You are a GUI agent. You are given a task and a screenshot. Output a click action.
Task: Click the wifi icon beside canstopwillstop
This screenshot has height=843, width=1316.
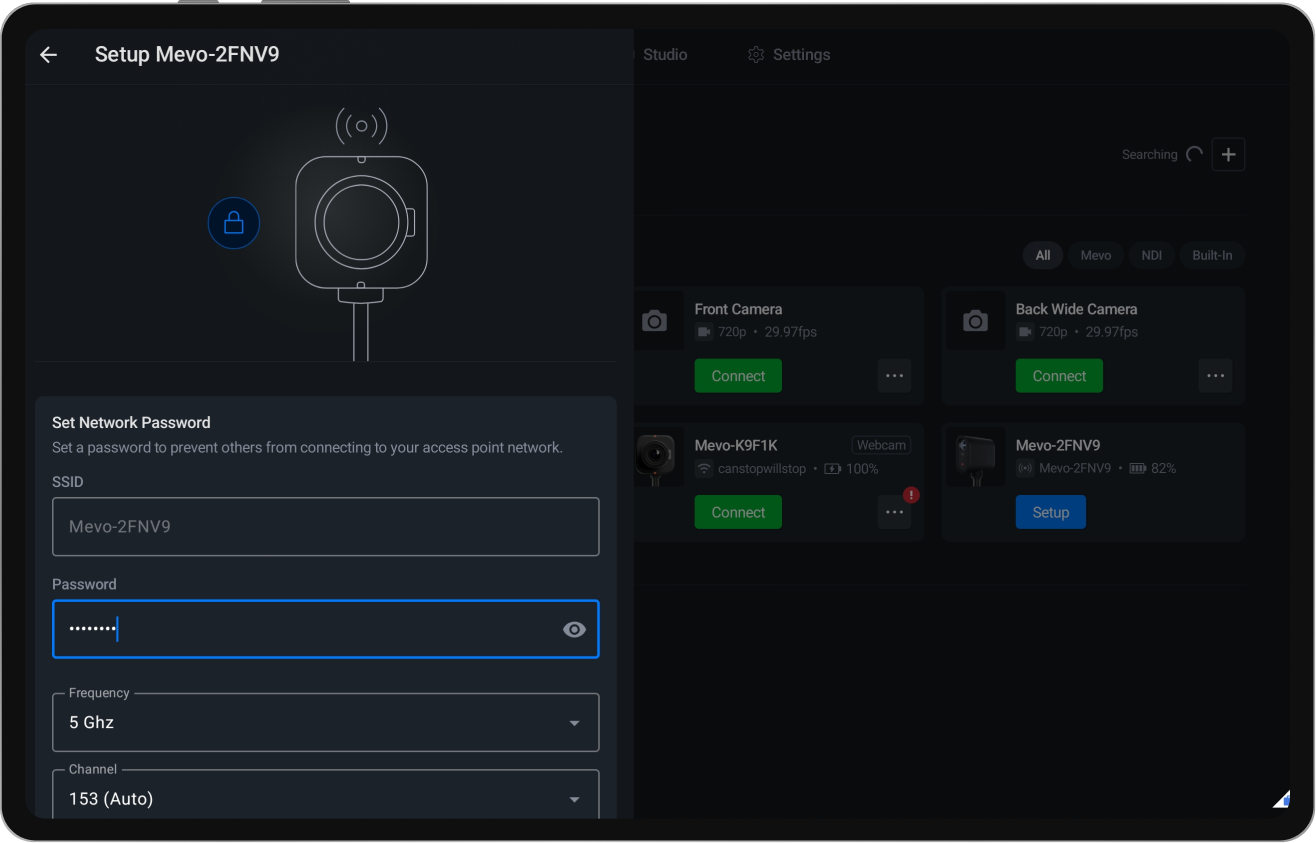704,468
